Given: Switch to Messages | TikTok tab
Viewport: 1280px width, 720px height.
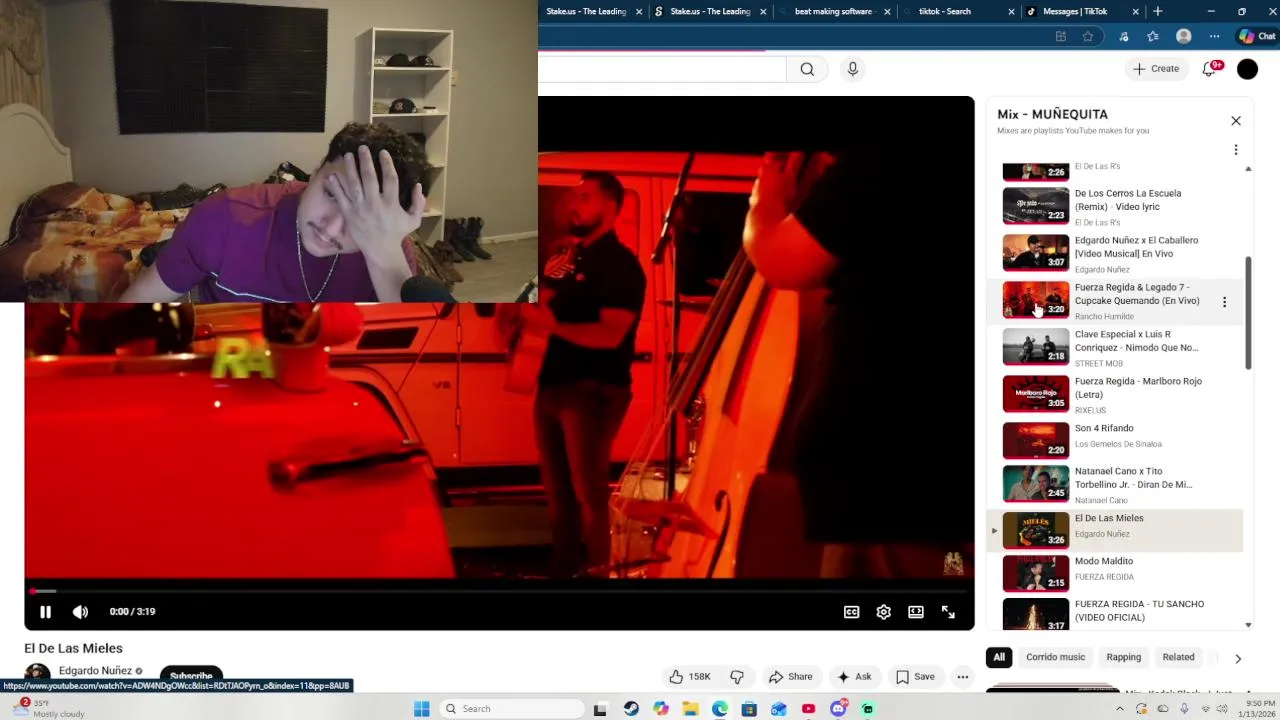Looking at the screenshot, I should [1075, 12].
